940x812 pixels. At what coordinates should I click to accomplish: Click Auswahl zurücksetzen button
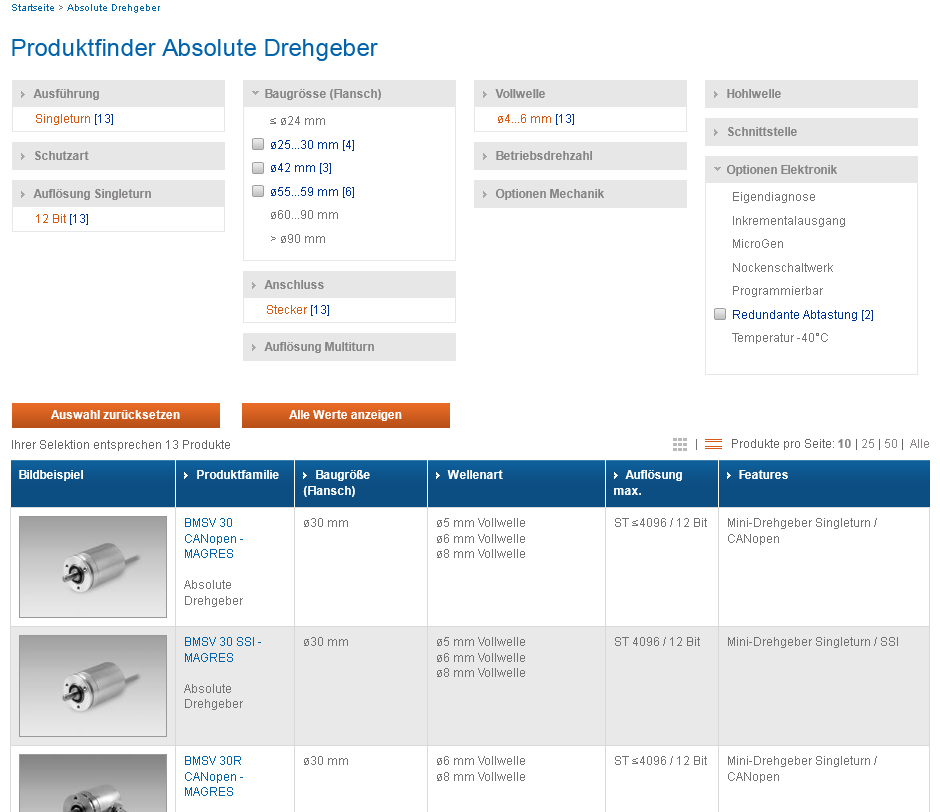click(x=116, y=415)
